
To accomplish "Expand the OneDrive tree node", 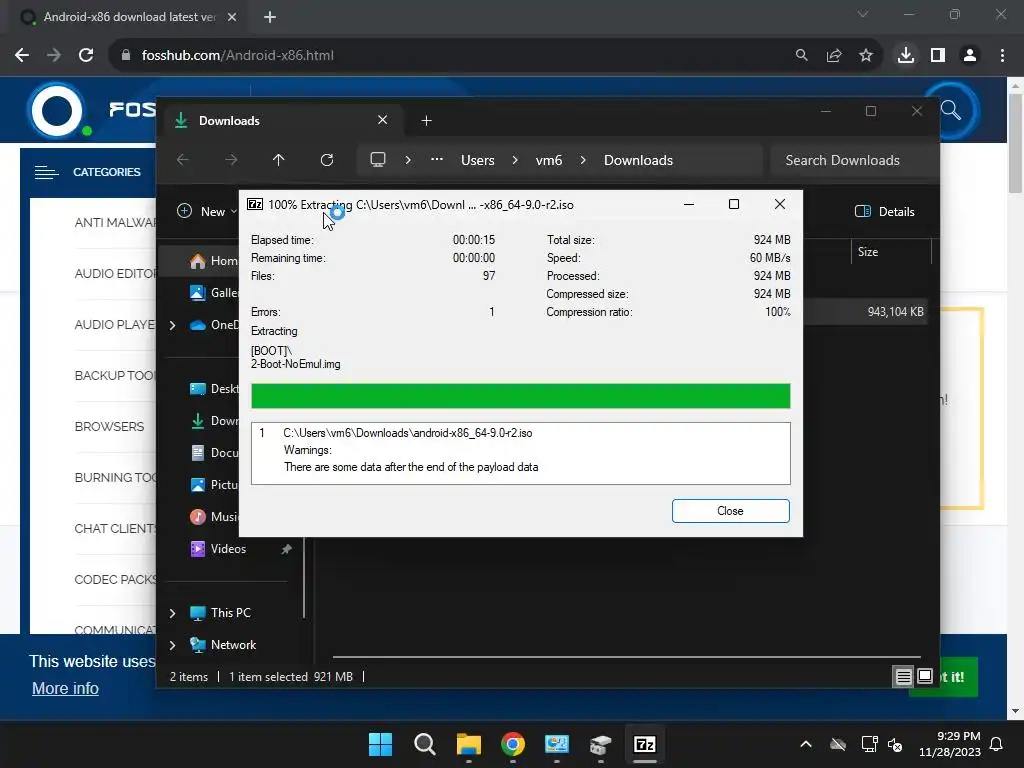I will pos(172,325).
